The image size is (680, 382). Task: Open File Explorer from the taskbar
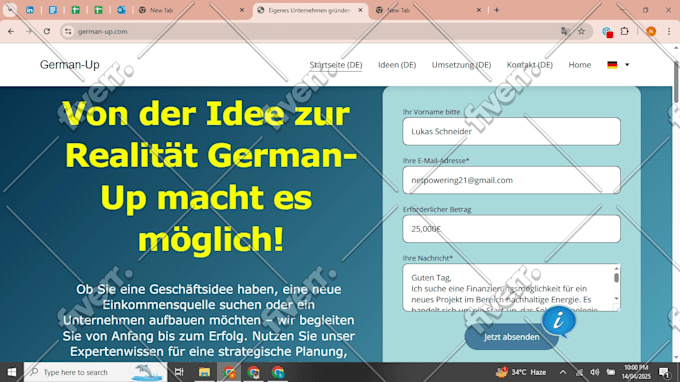pos(204,372)
